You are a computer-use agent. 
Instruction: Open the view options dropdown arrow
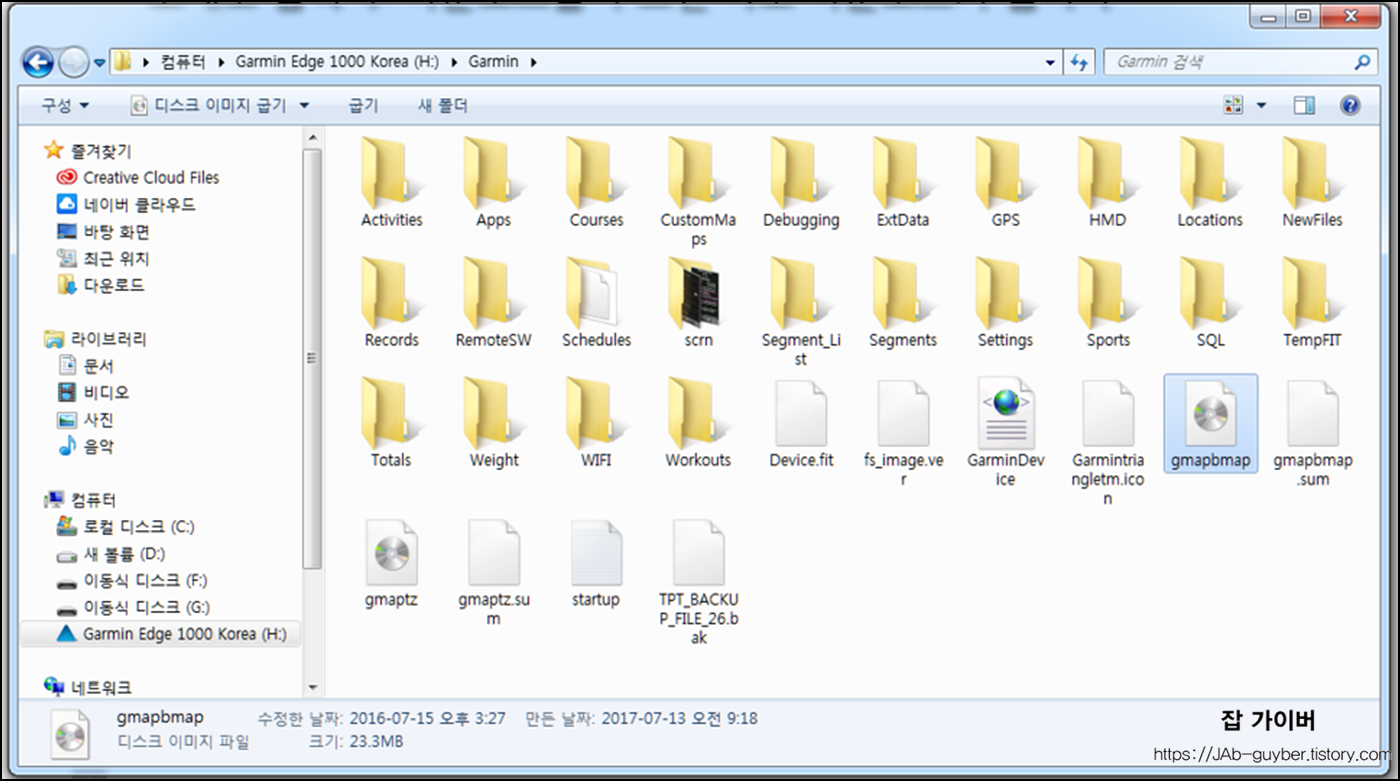1261,105
